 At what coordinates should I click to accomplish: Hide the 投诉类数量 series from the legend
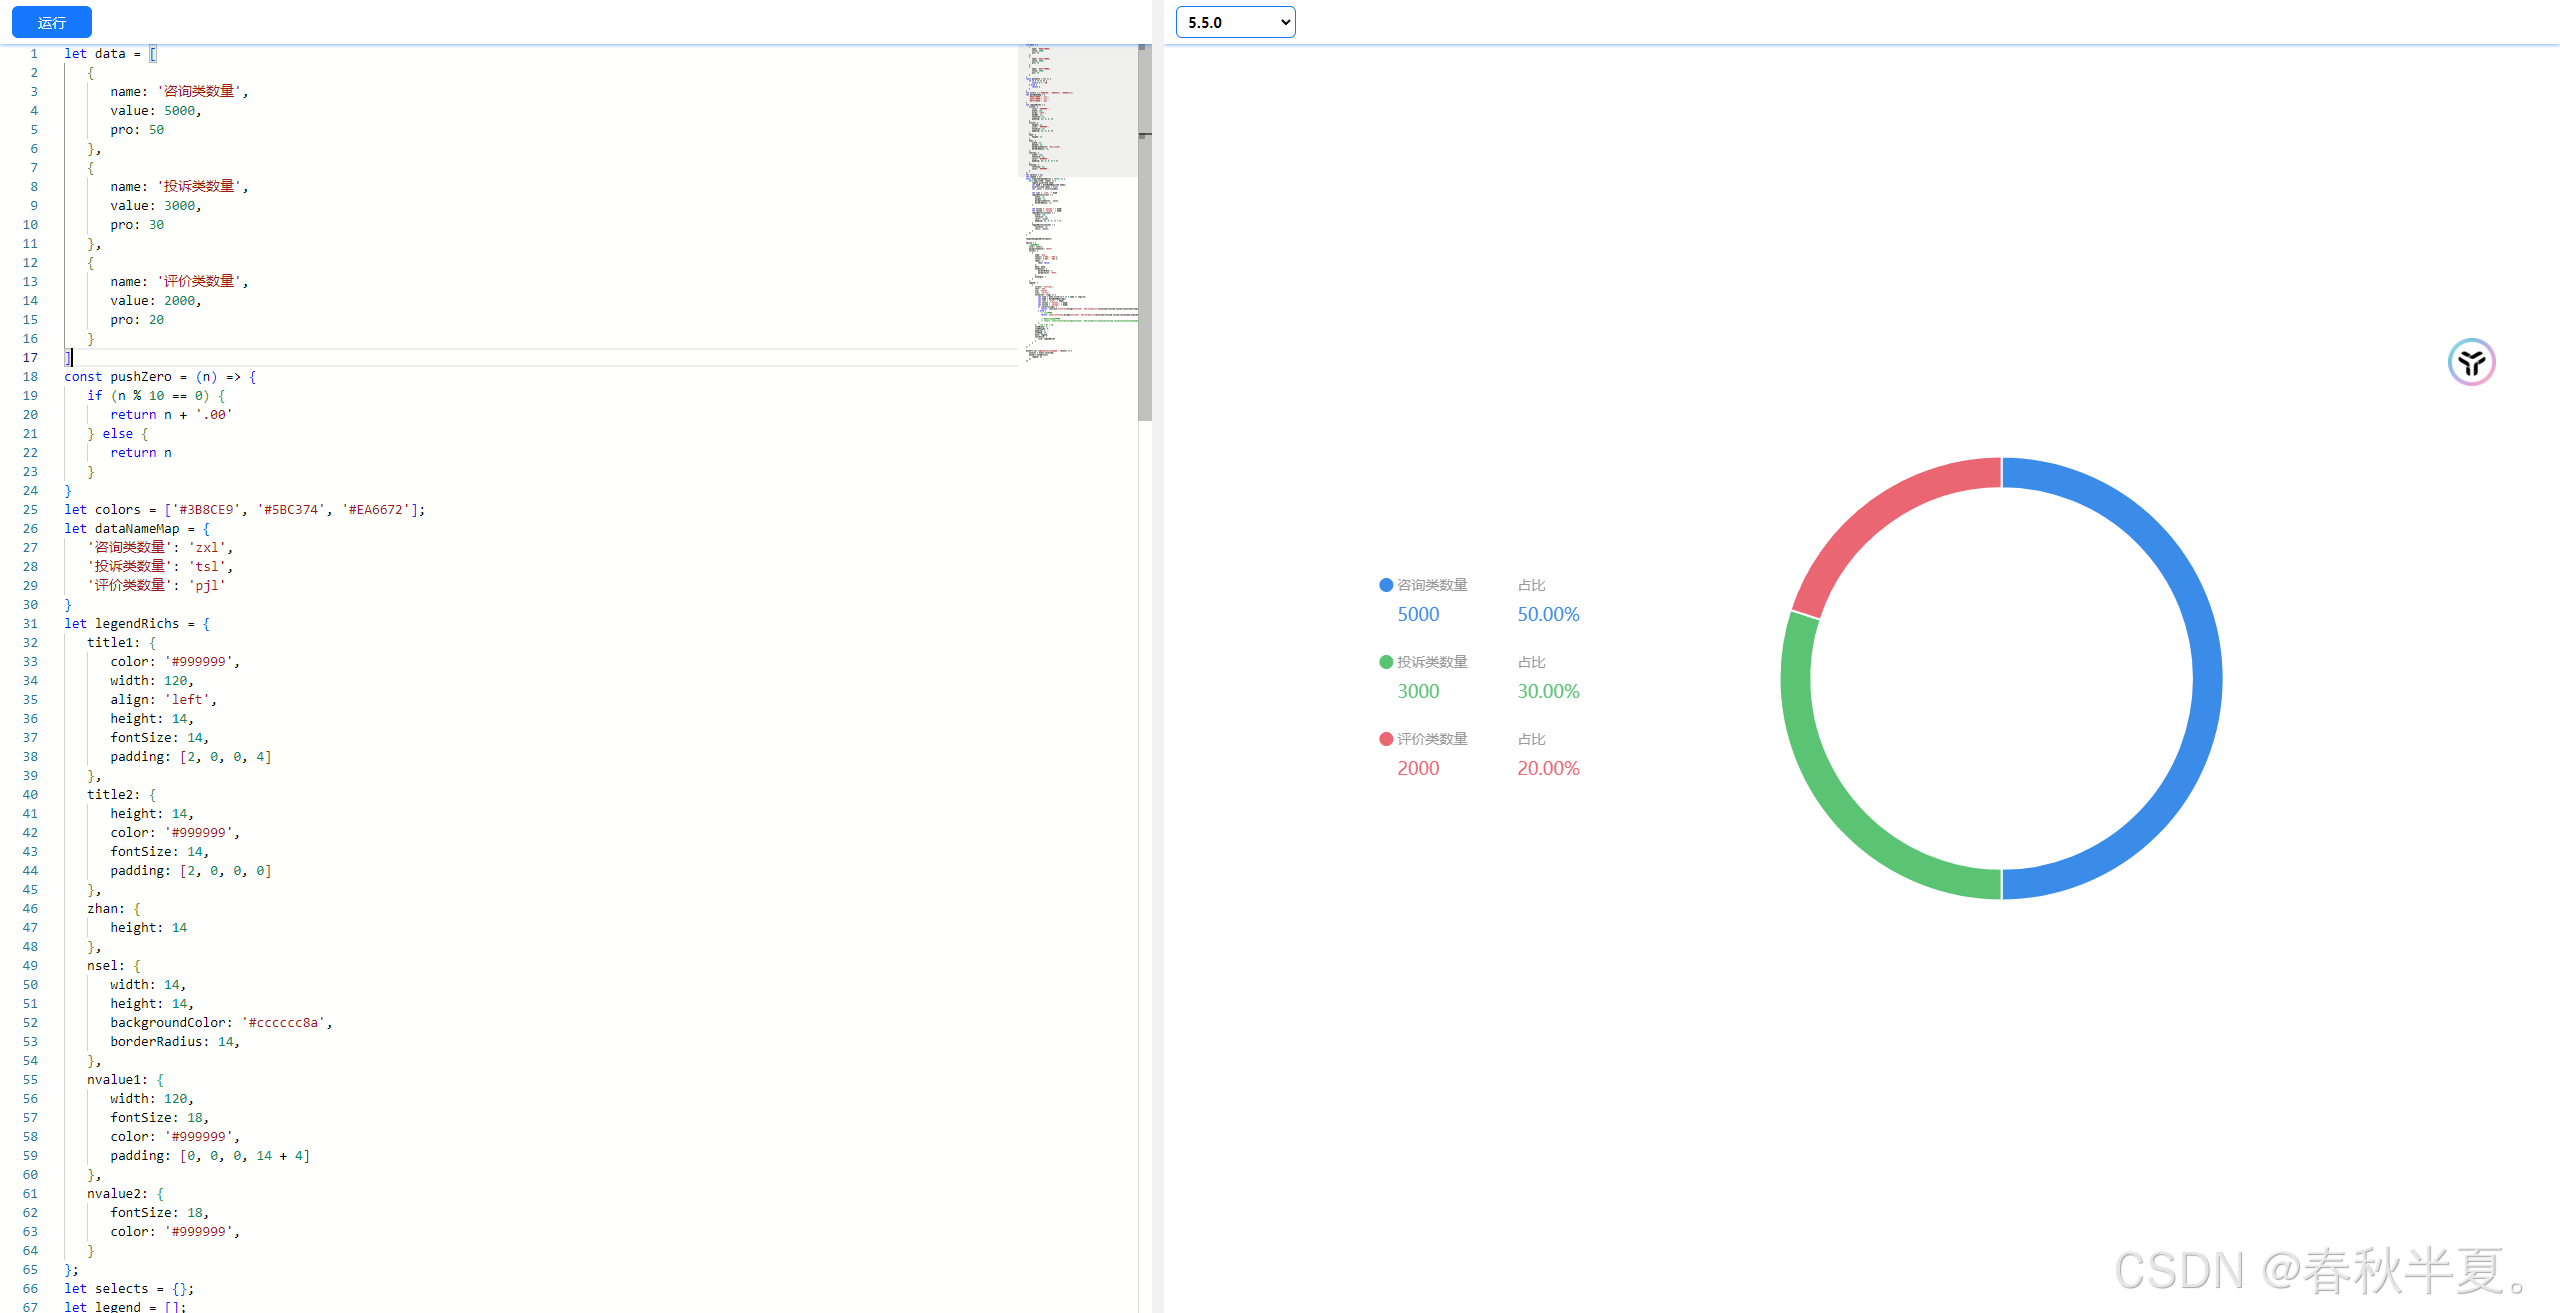point(1432,661)
